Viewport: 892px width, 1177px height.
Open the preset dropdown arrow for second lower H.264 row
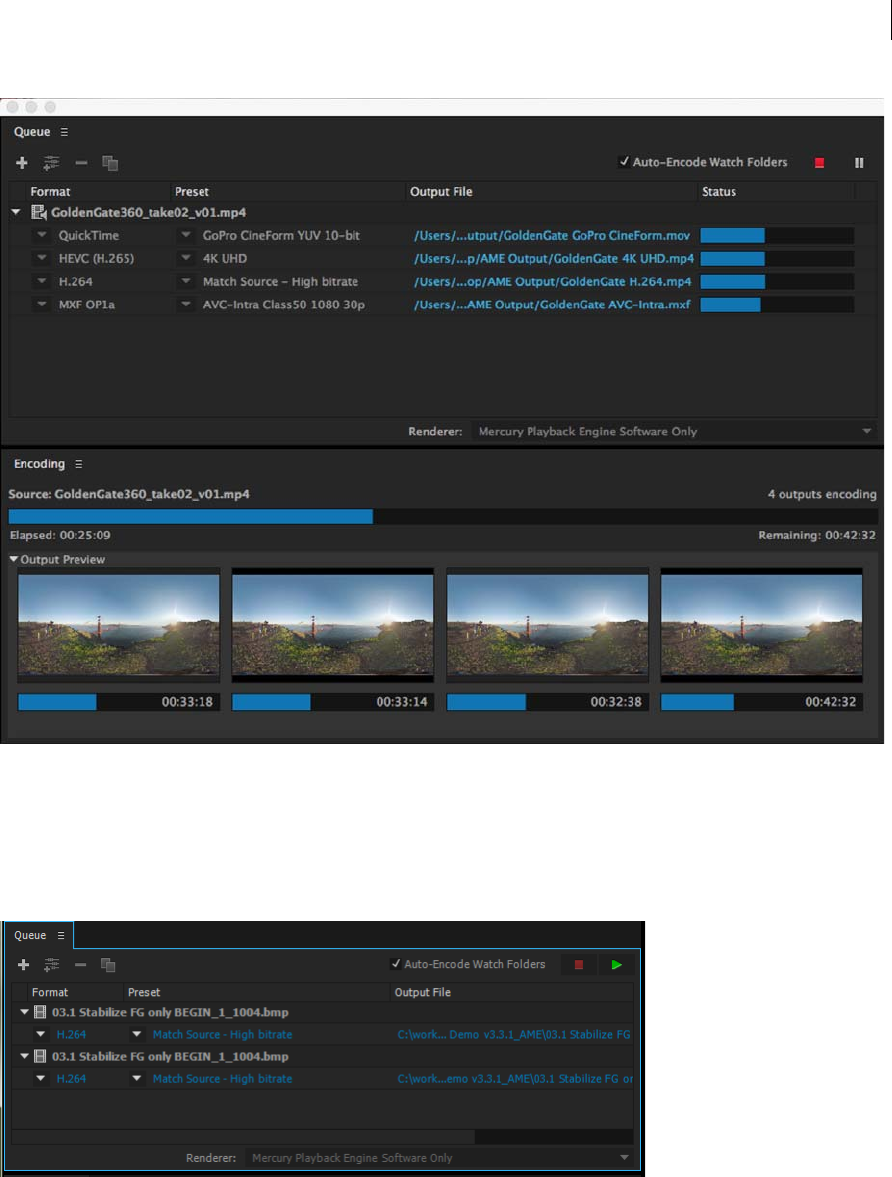(x=137, y=1079)
